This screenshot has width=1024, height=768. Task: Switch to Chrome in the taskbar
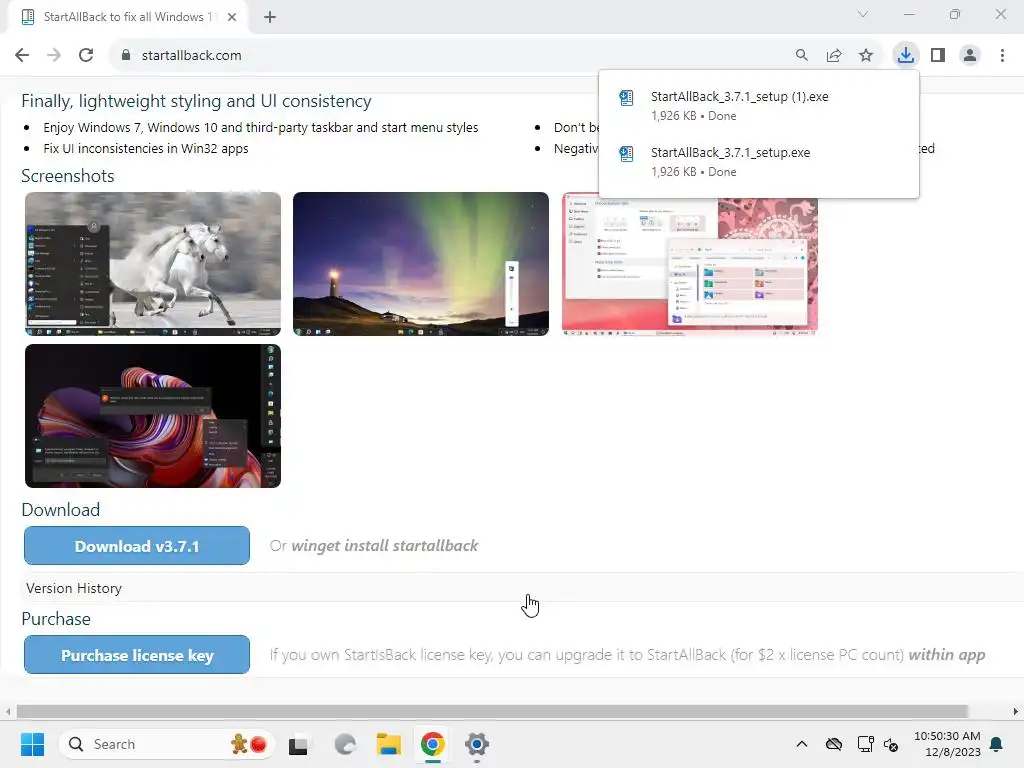[432, 744]
